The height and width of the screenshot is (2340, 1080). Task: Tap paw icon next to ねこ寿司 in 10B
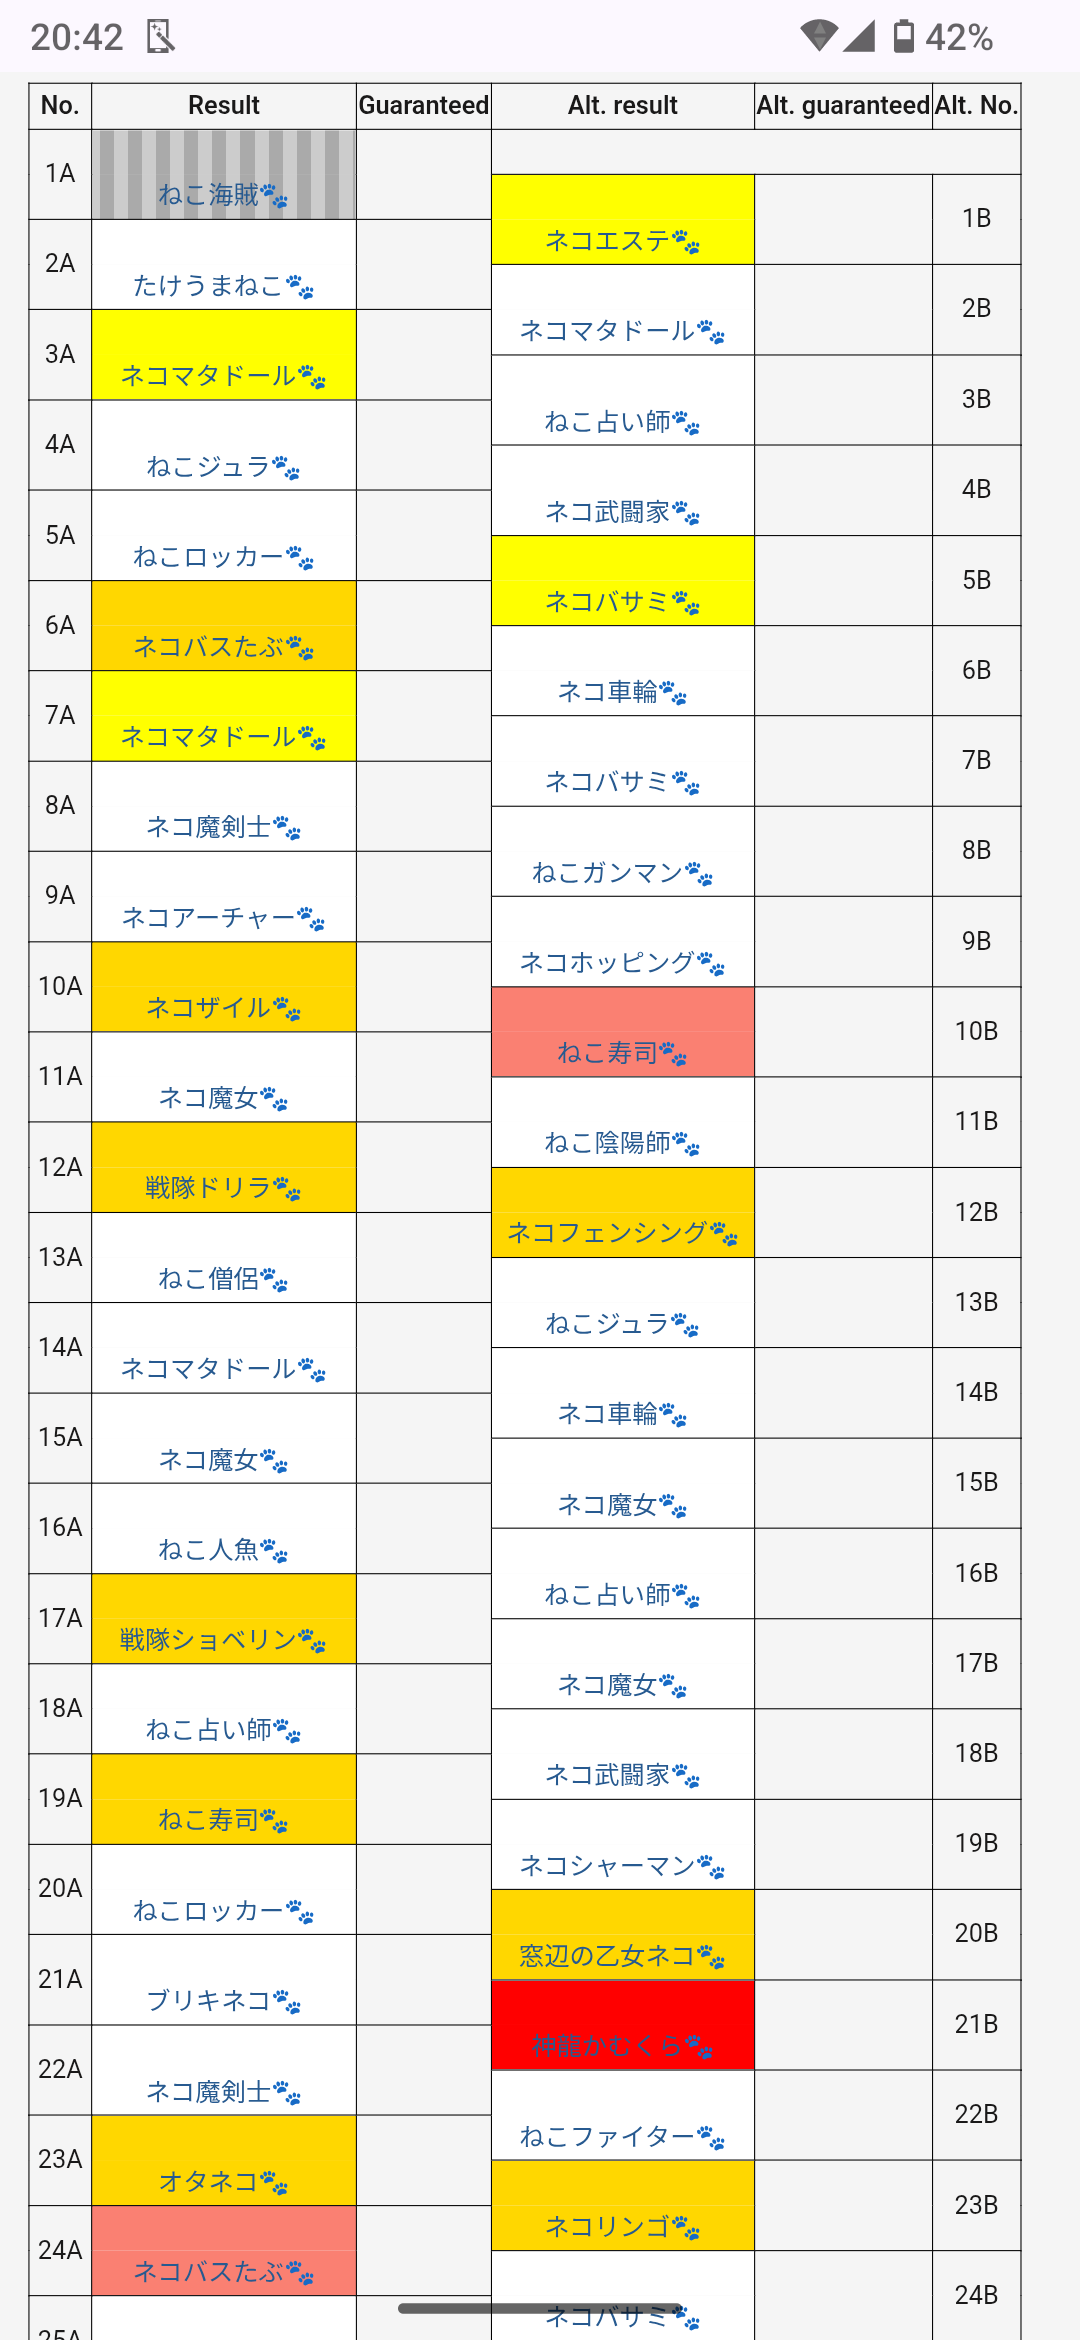[673, 1054]
